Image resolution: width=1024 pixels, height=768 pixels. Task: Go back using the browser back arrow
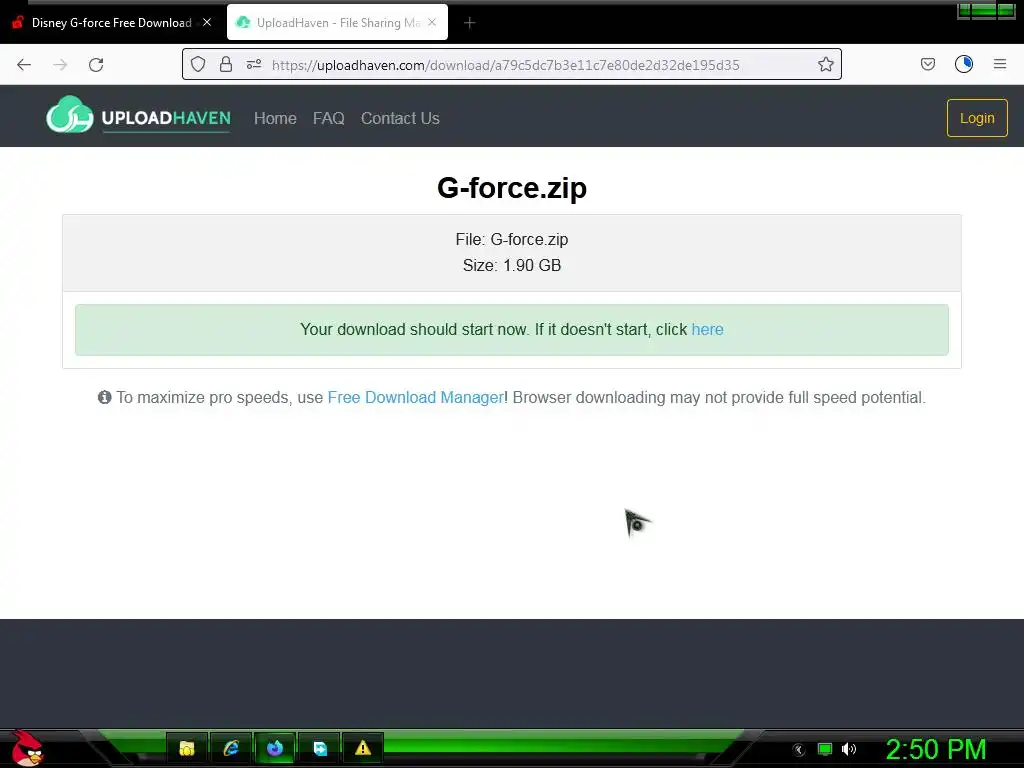pyautogui.click(x=24, y=65)
